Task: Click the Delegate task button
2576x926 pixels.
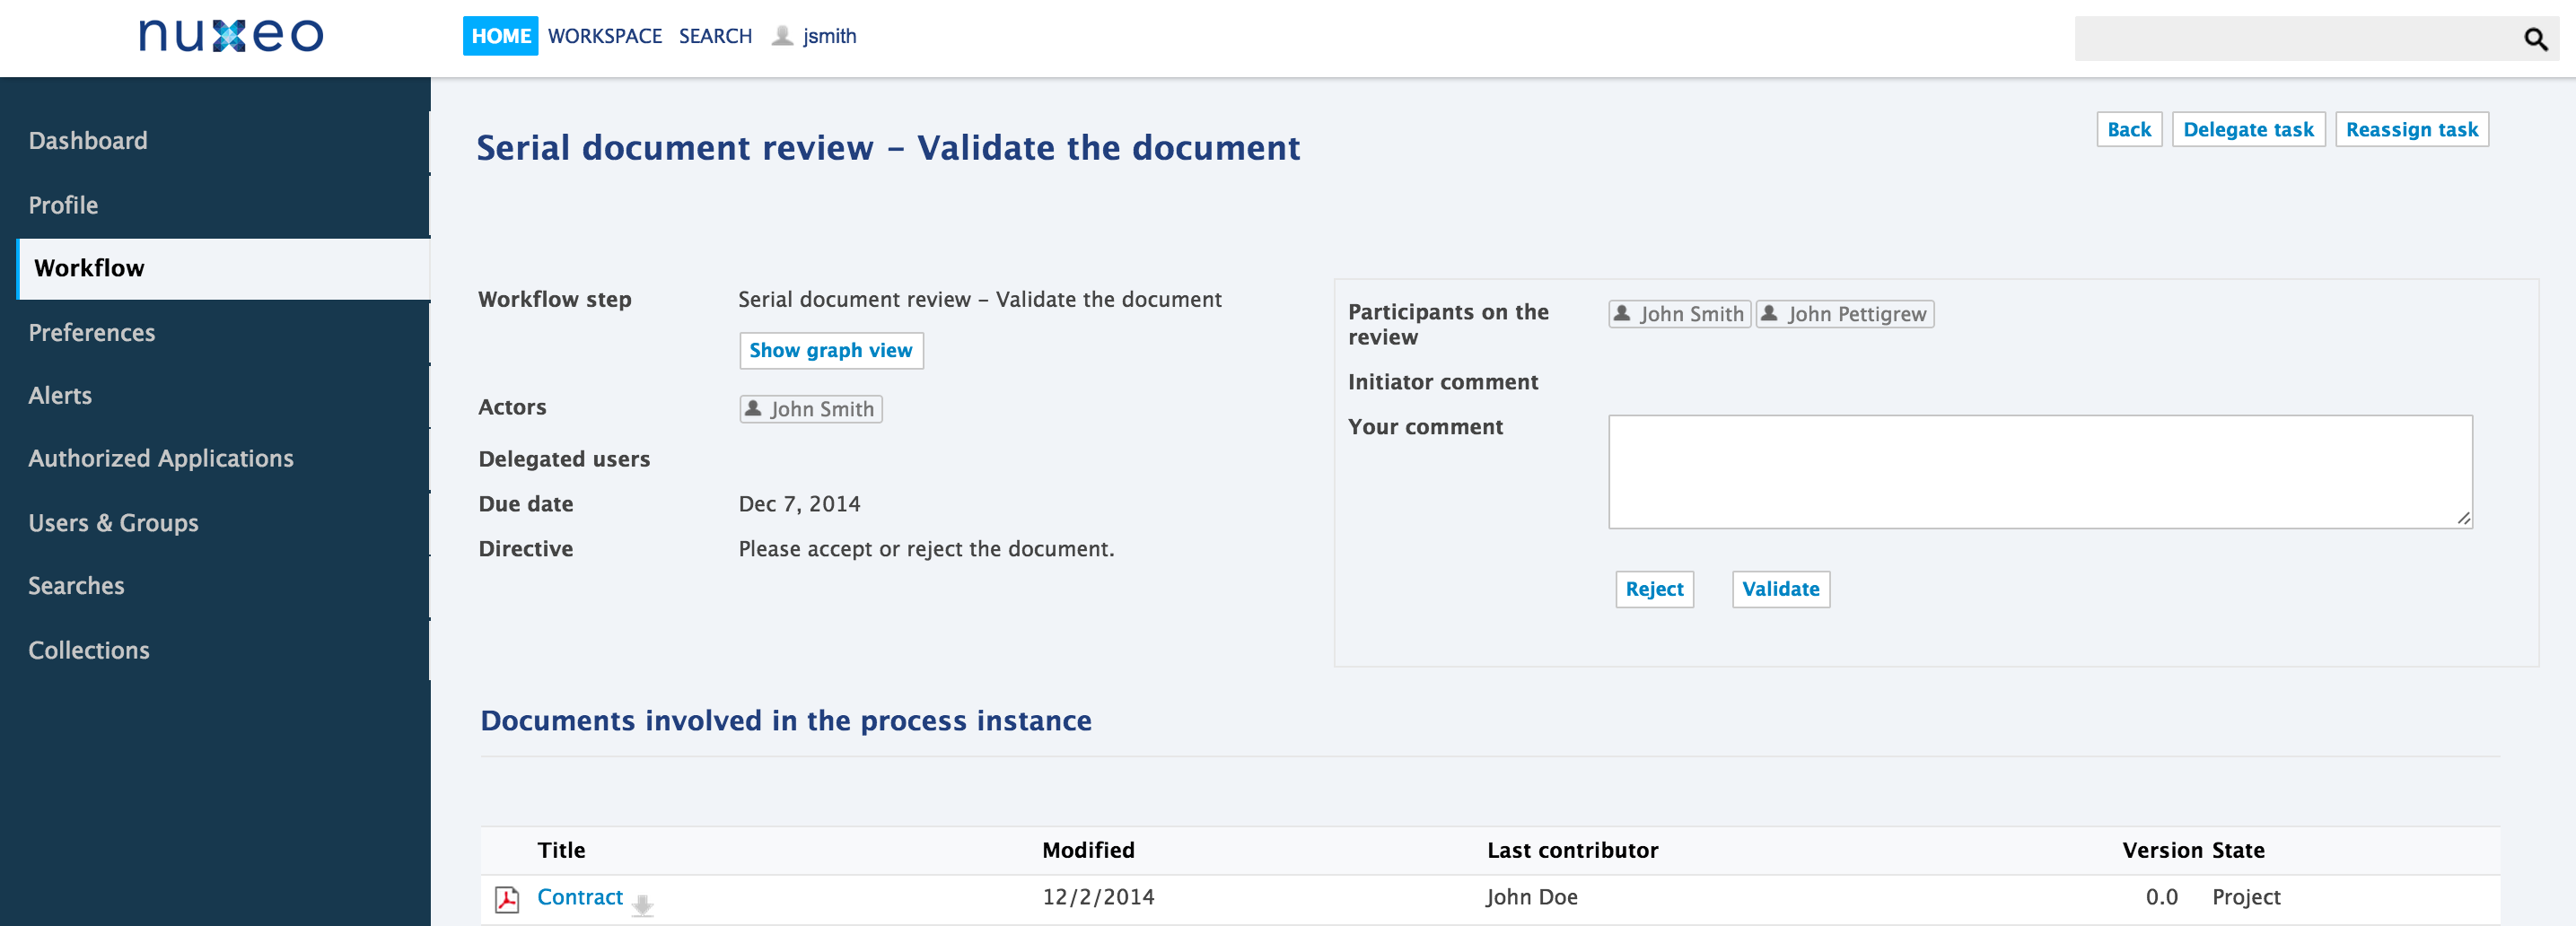Action: (x=2248, y=129)
